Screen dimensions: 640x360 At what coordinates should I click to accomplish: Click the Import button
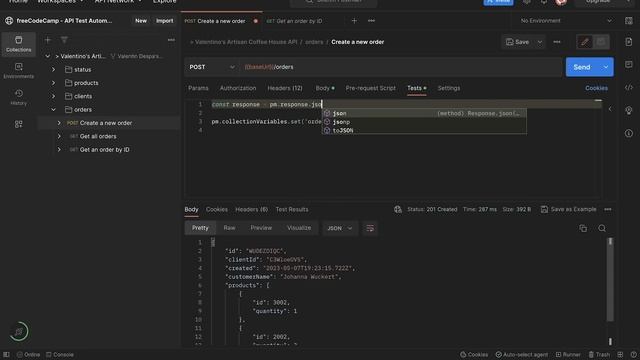pos(164,21)
